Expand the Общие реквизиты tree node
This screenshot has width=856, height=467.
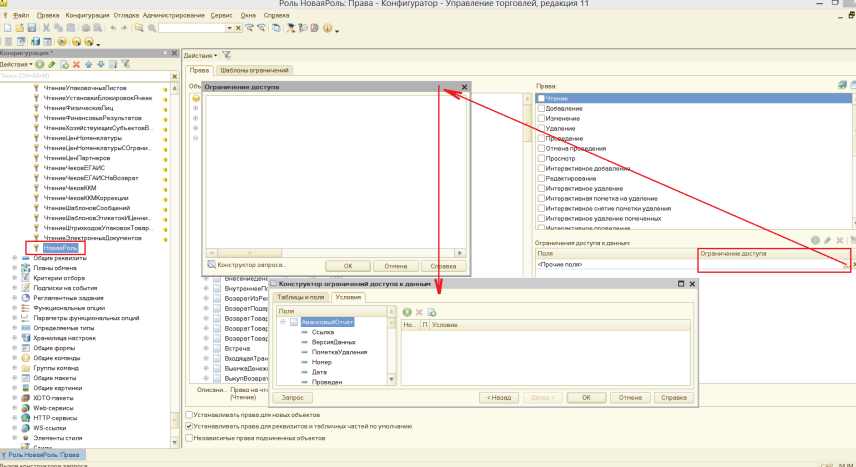(14, 258)
